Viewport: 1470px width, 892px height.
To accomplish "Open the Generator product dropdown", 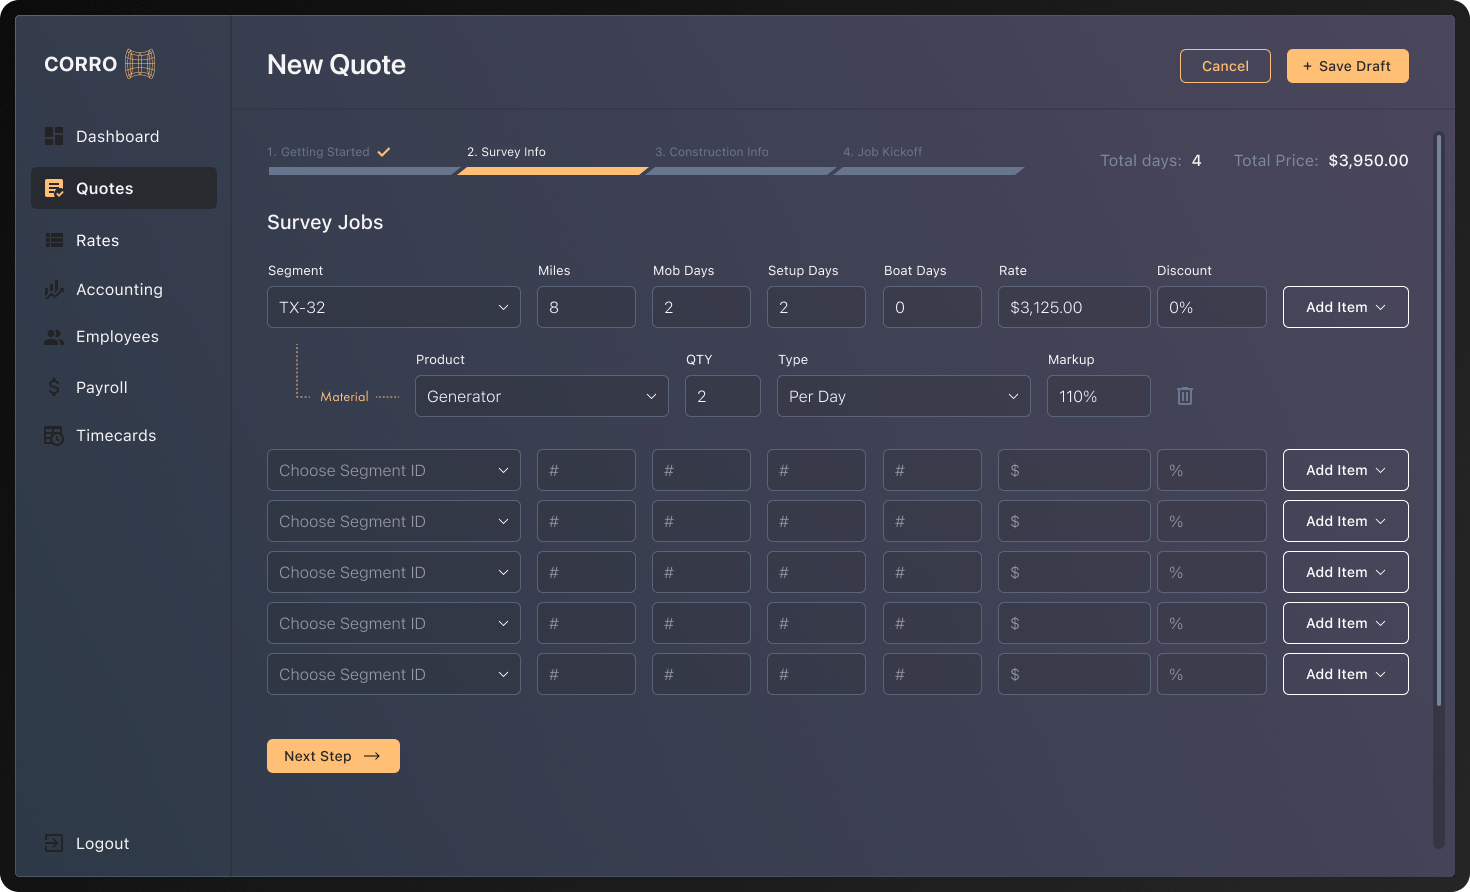I will pyautogui.click(x=542, y=396).
